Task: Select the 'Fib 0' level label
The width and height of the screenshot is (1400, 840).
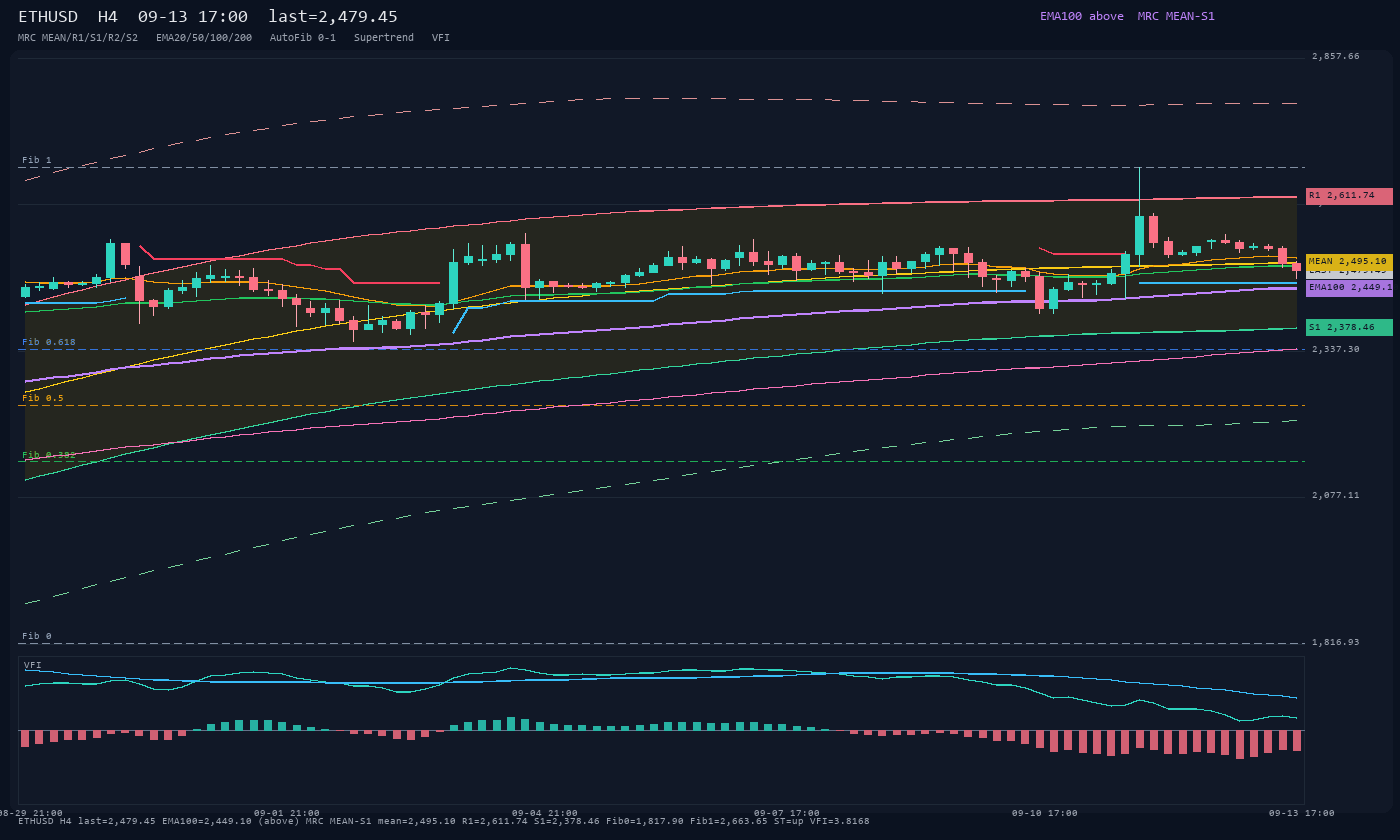Action: [37, 636]
